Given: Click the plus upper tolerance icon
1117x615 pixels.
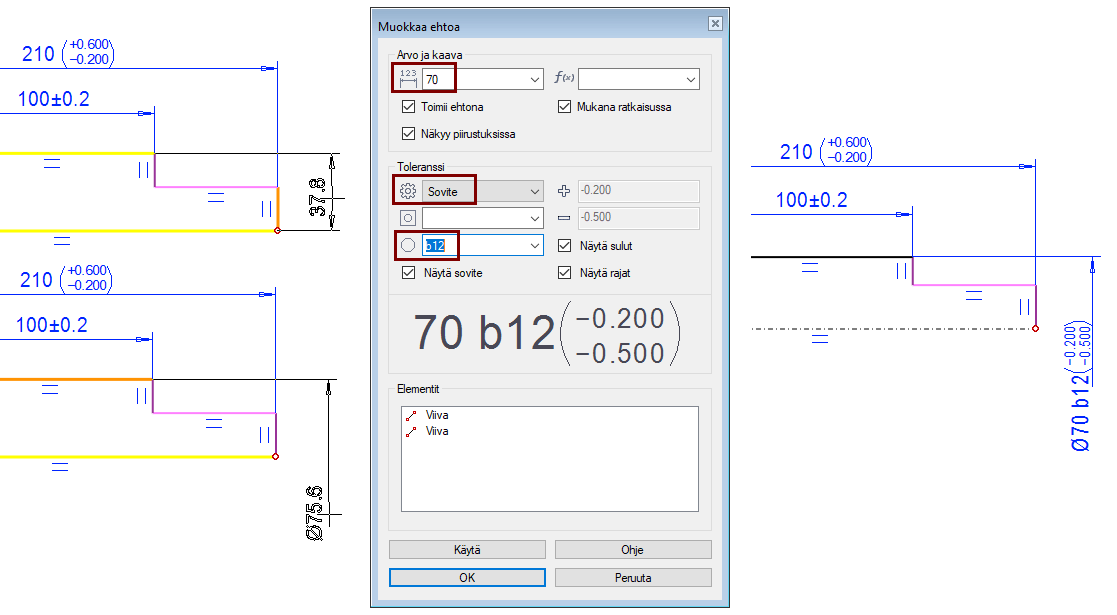Looking at the screenshot, I should [x=564, y=191].
